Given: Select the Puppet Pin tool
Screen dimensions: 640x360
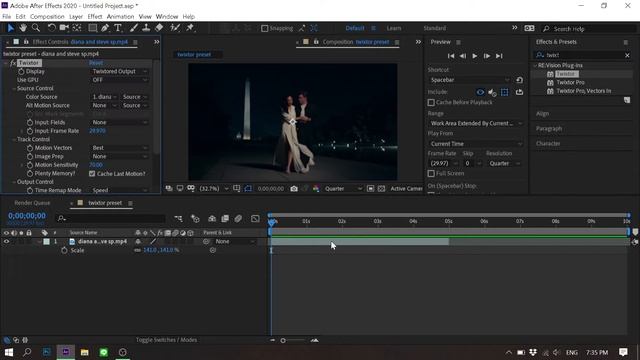Looking at the screenshot, I should pos(190,28).
